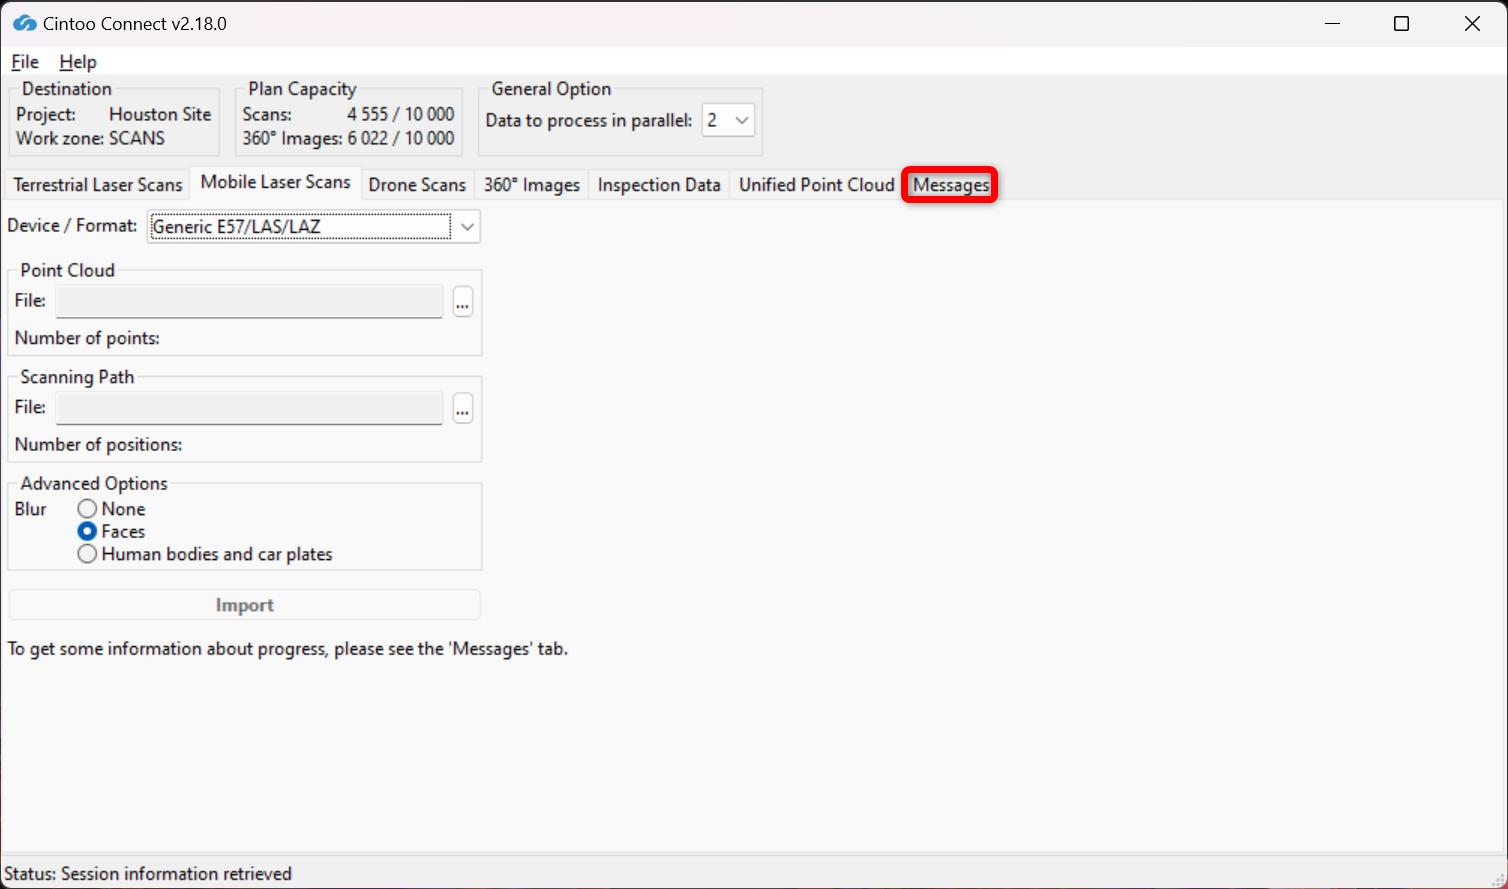
Task: Click the progress hint mentioning the 'Messages' tab
Action: point(288,649)
